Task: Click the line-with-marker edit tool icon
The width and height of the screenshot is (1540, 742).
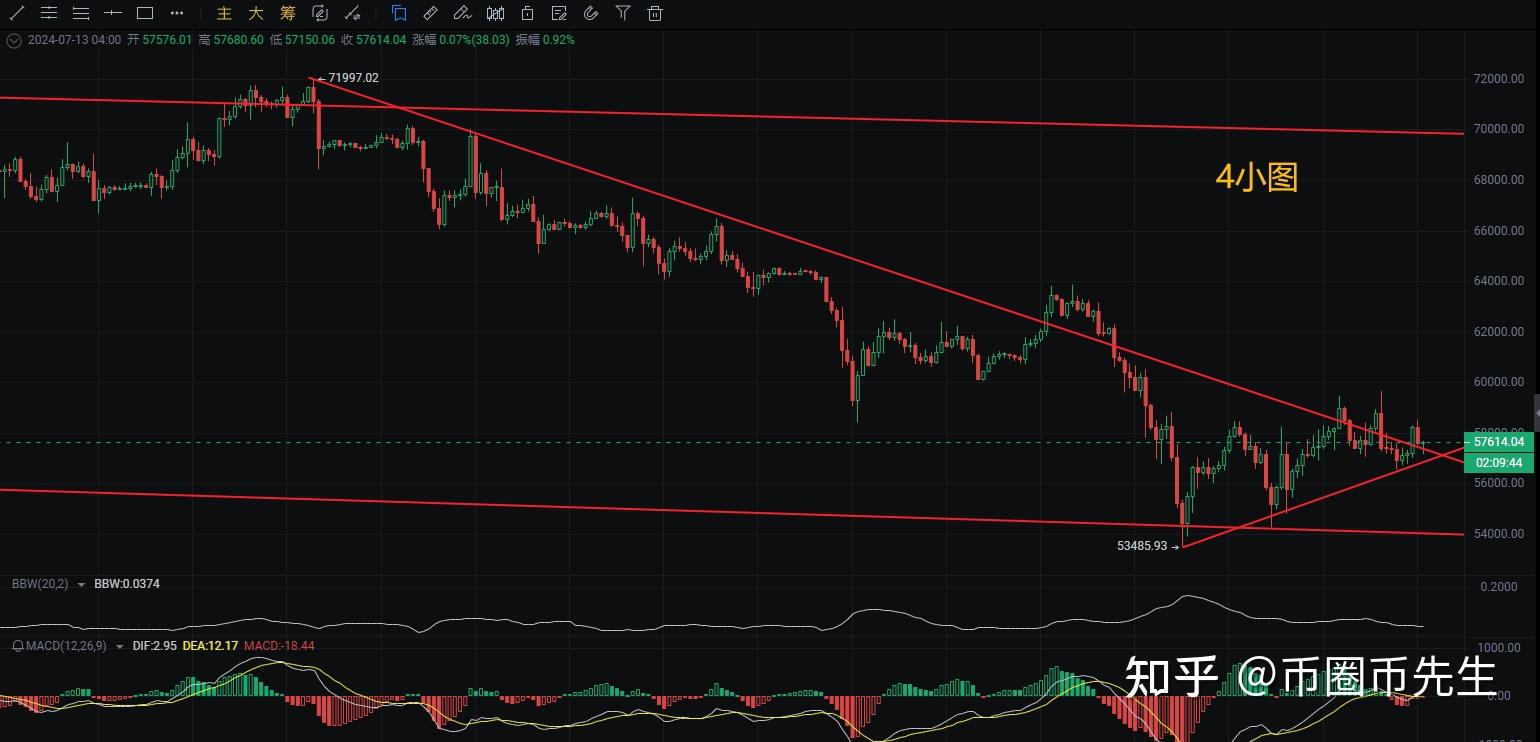Action: [x=352, y=13]
